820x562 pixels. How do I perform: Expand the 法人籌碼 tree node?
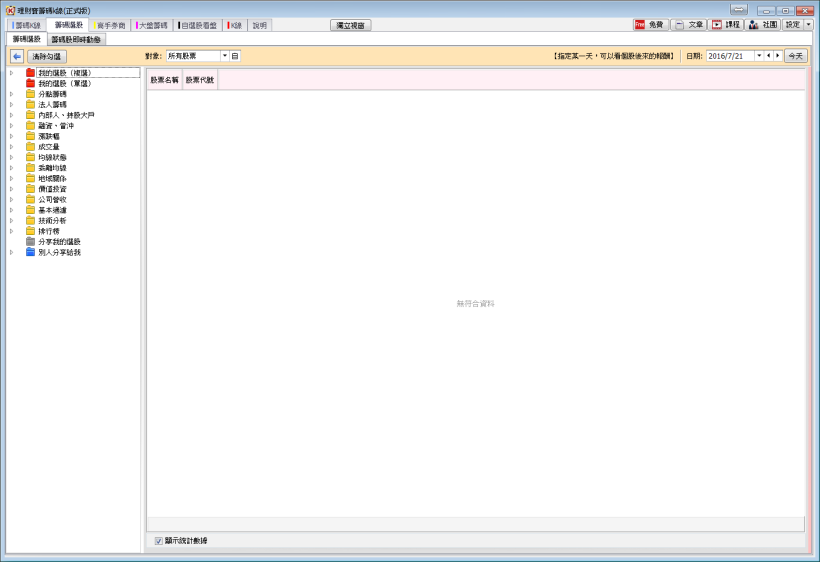pyautogui.click(x=12, y=105)
